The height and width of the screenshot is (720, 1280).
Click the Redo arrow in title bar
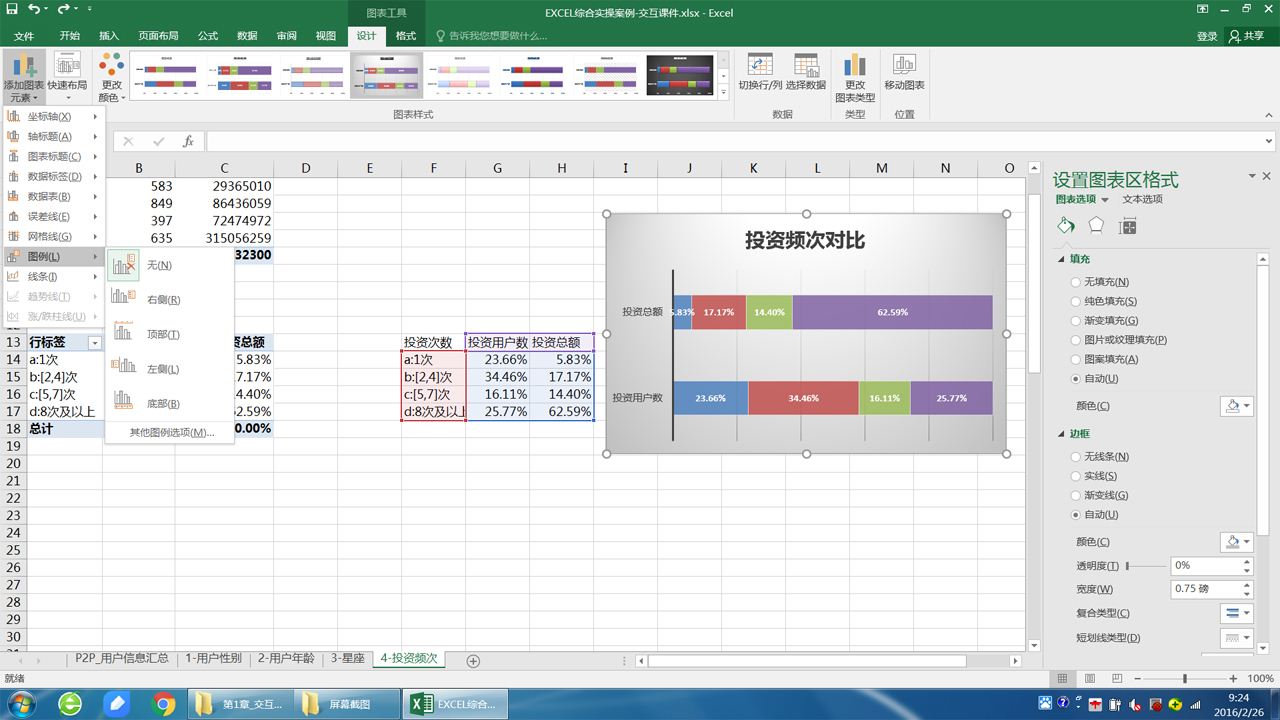(64, 10)
